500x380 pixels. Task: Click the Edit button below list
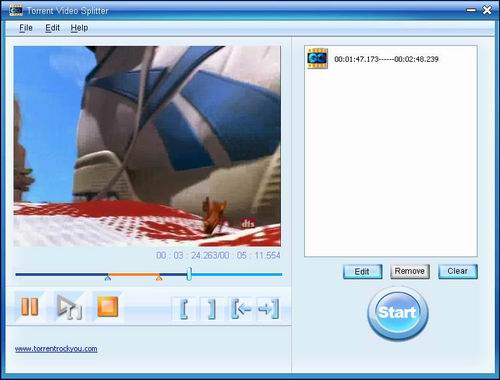tap(362, 271)
